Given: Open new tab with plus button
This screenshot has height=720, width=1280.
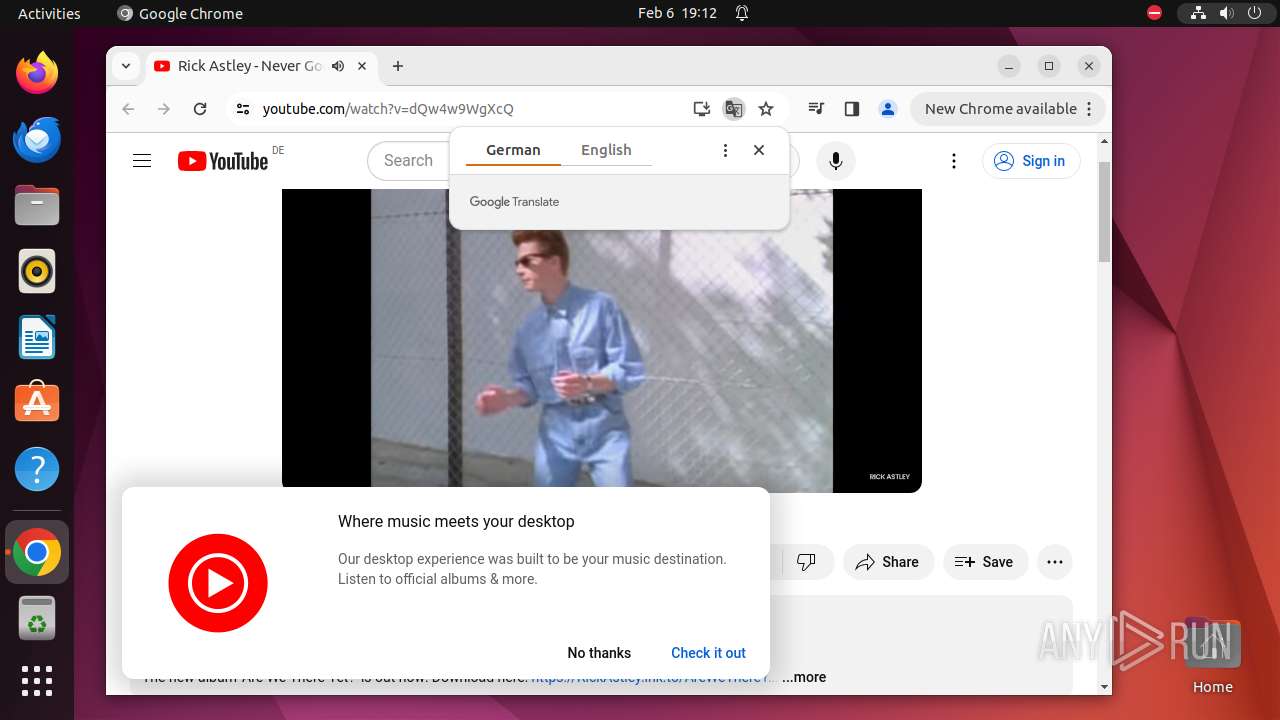Looking at the screenshot, I should pyautogui.click(x=398, y=66).
